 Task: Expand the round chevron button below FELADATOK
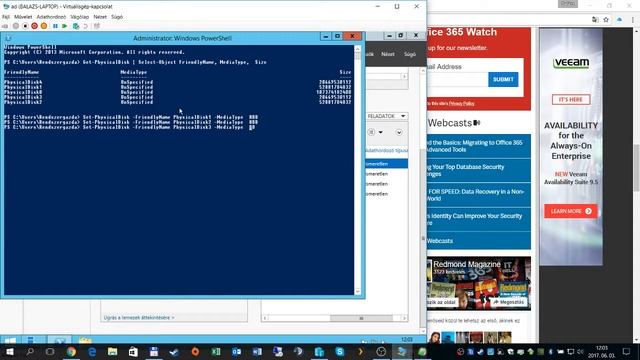pyautogui.click(x=399, y=132)
